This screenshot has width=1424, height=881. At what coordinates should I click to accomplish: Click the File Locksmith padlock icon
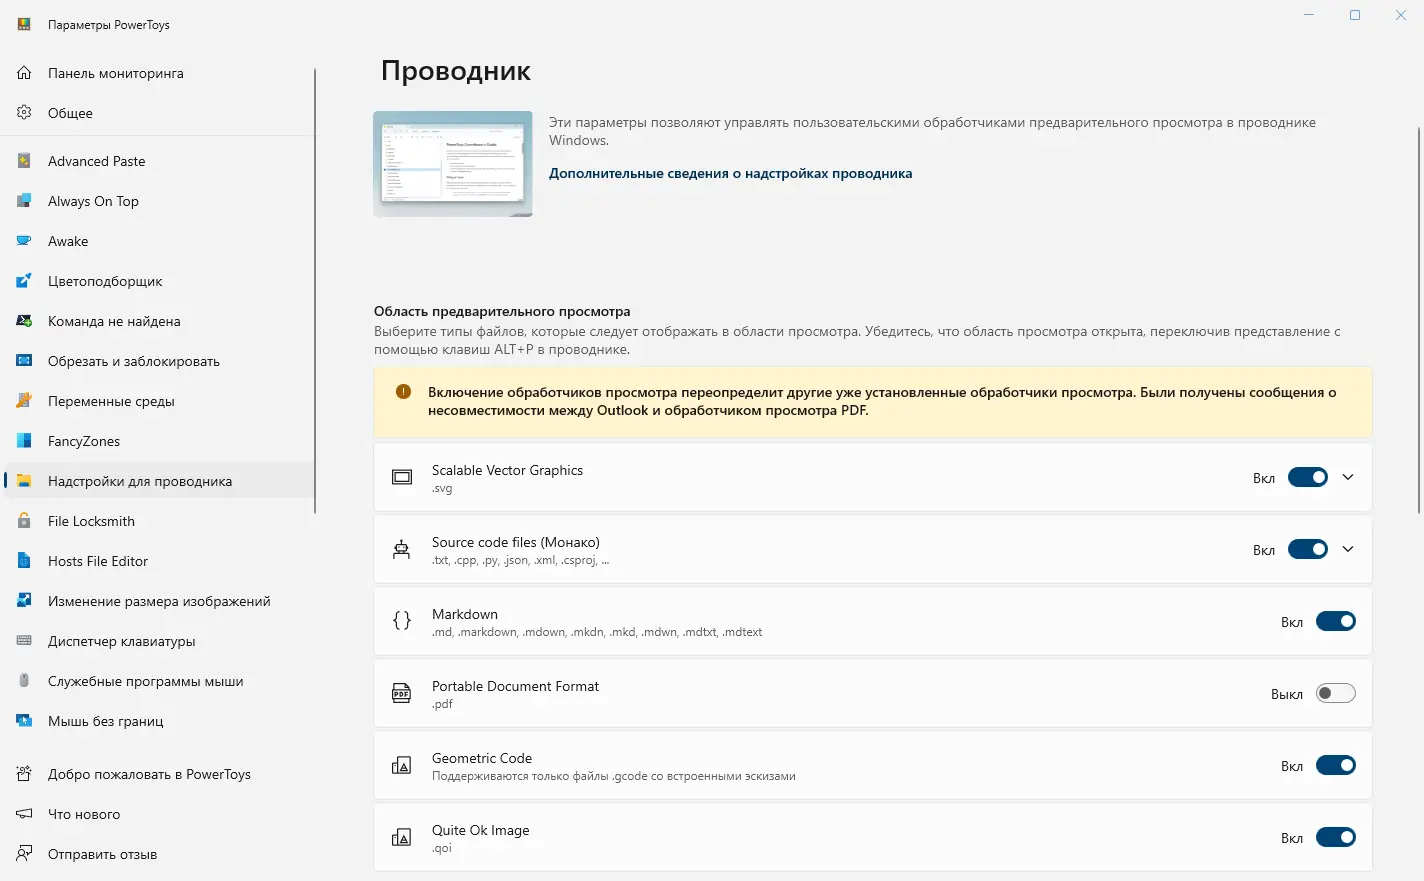[x=24, y=521]
